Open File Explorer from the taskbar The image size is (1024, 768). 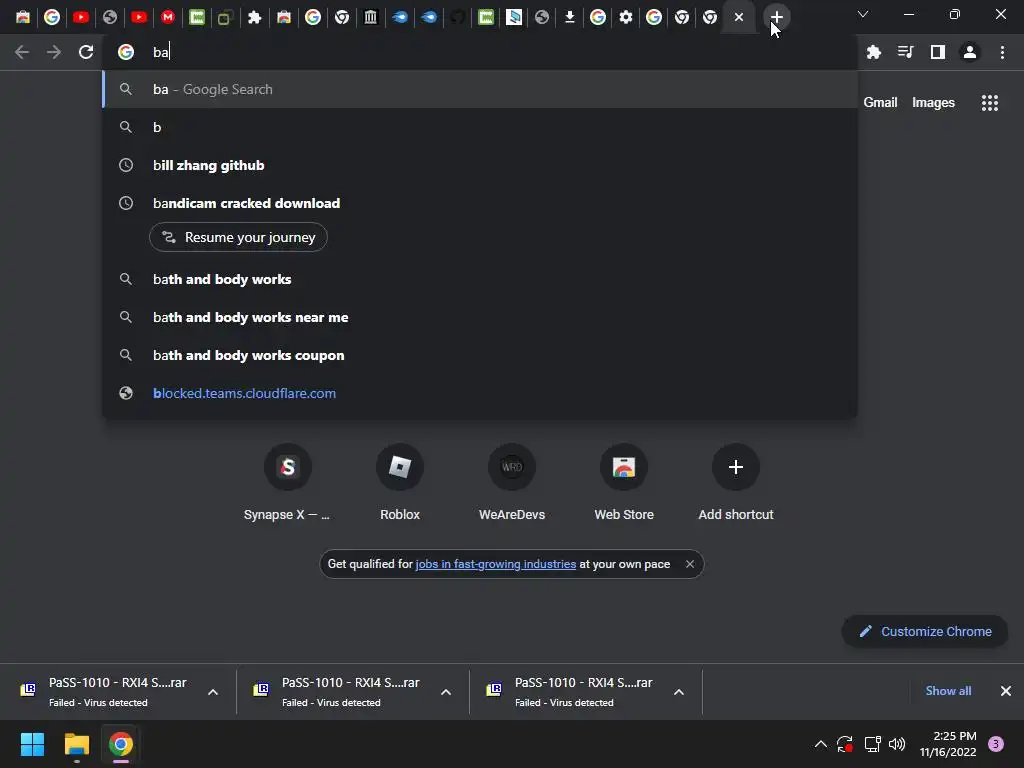pyautogui.click(x=76, y=744)
